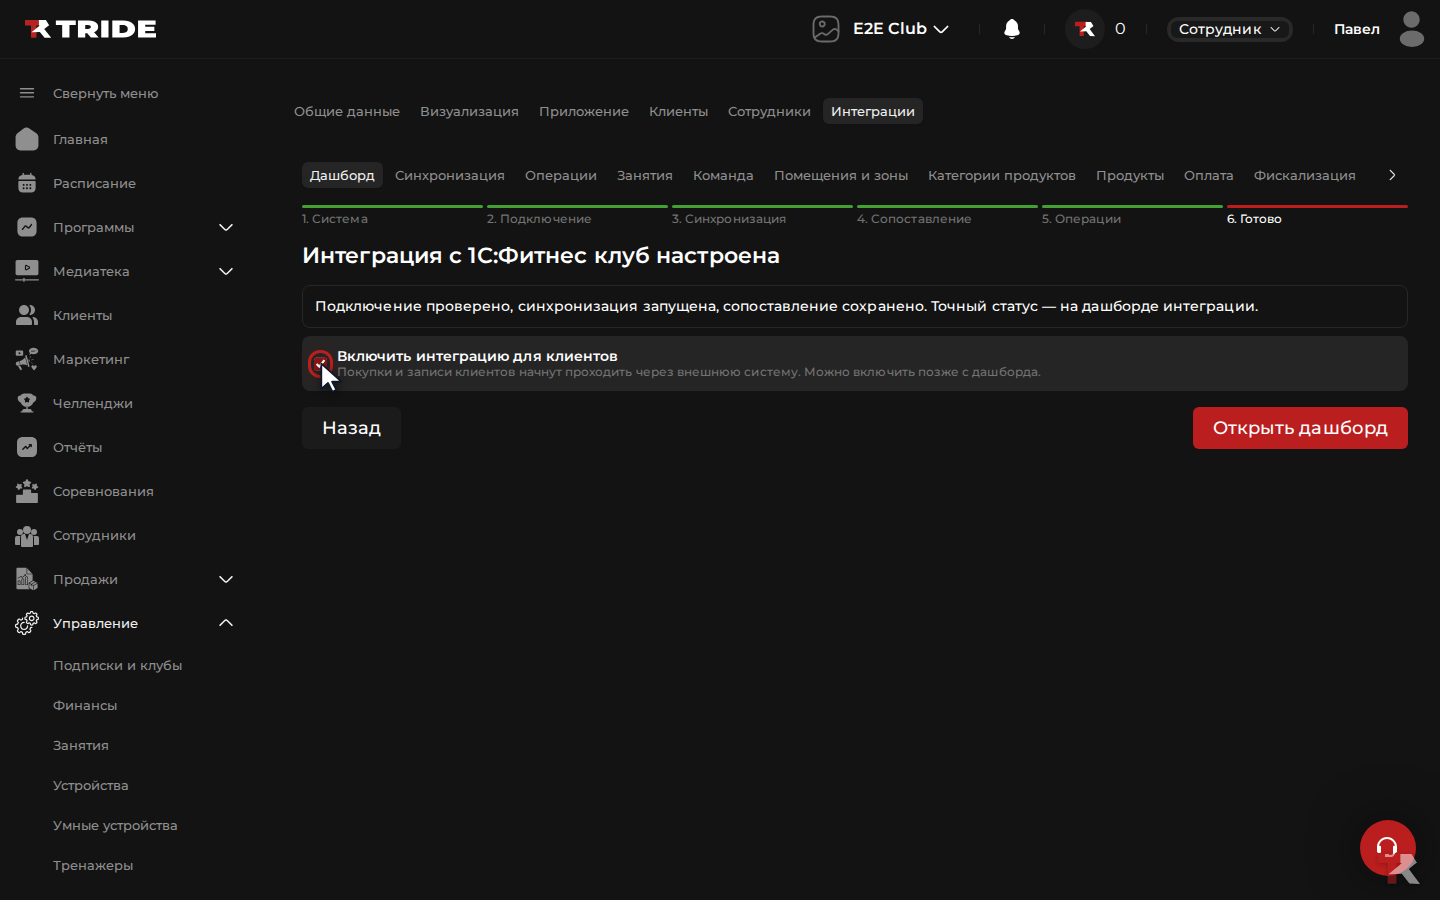The image size is (1440, 900).
Task: Open the Фискализация sub-tab
Action: [x=1305, y=175]
